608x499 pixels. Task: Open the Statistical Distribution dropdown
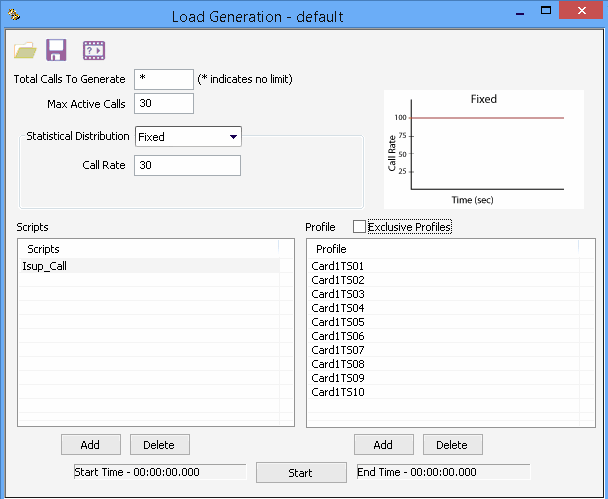click(x=188, y=136)
